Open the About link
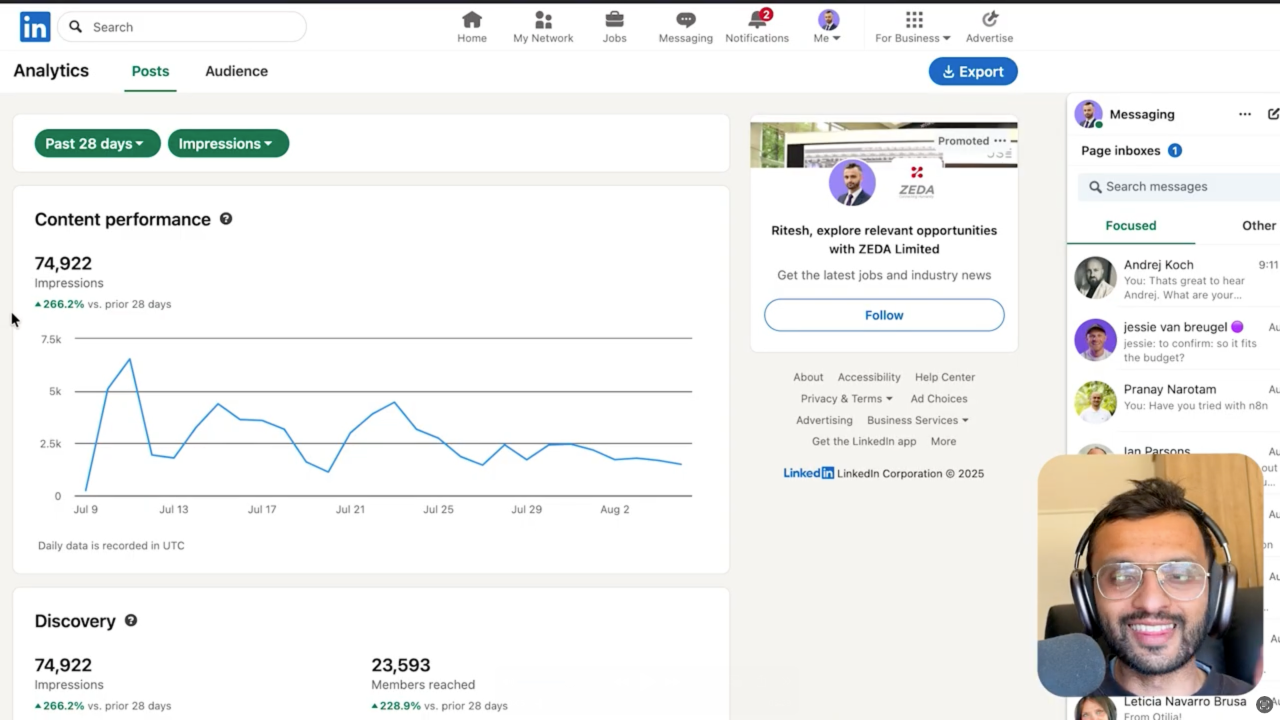 808,377
